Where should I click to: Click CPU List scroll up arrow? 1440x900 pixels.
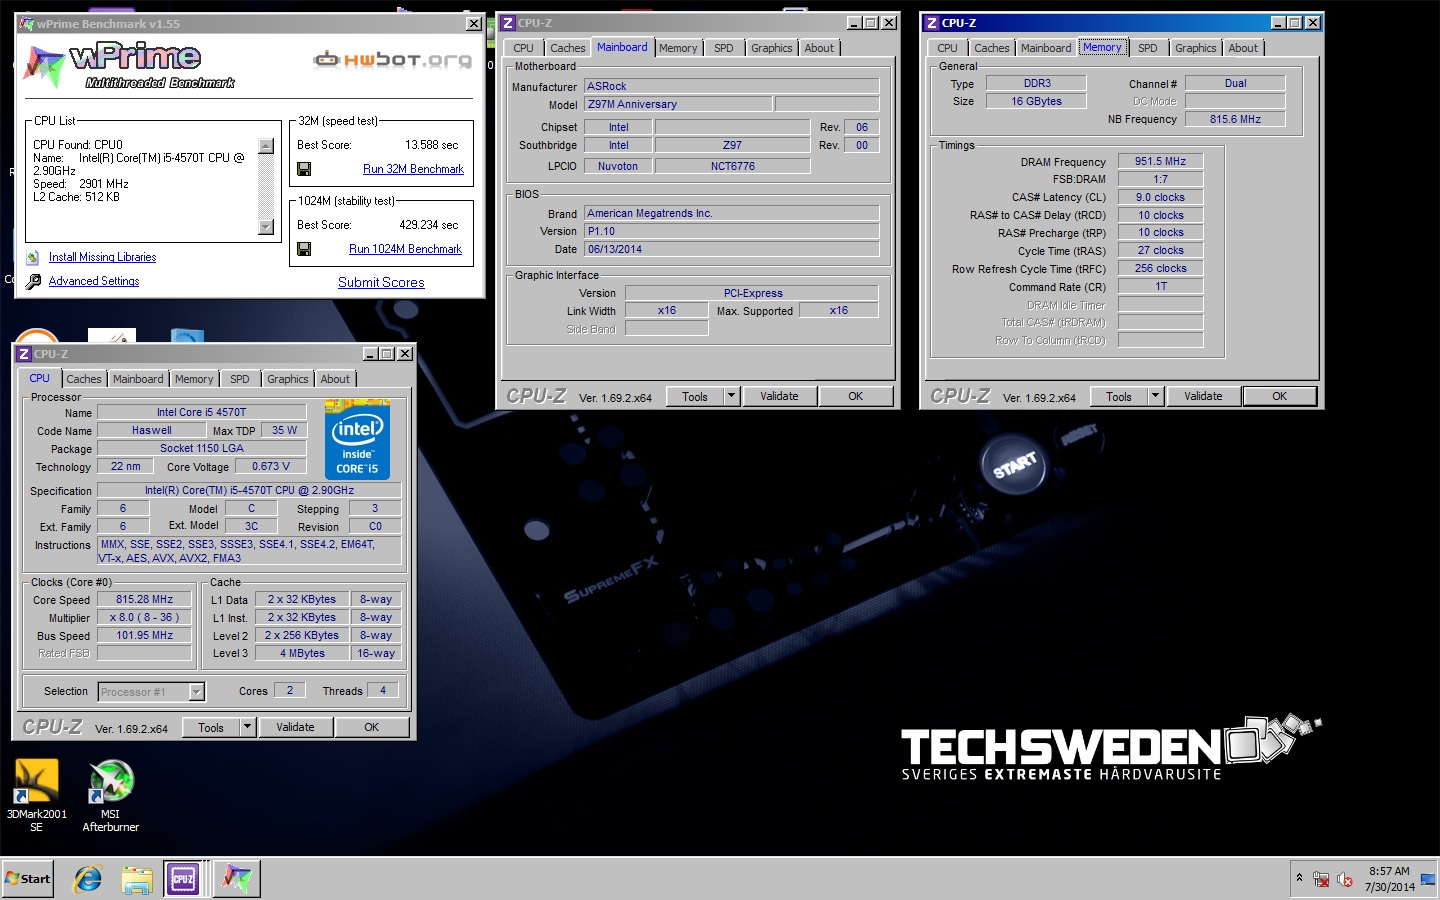[x=266, y=146]
